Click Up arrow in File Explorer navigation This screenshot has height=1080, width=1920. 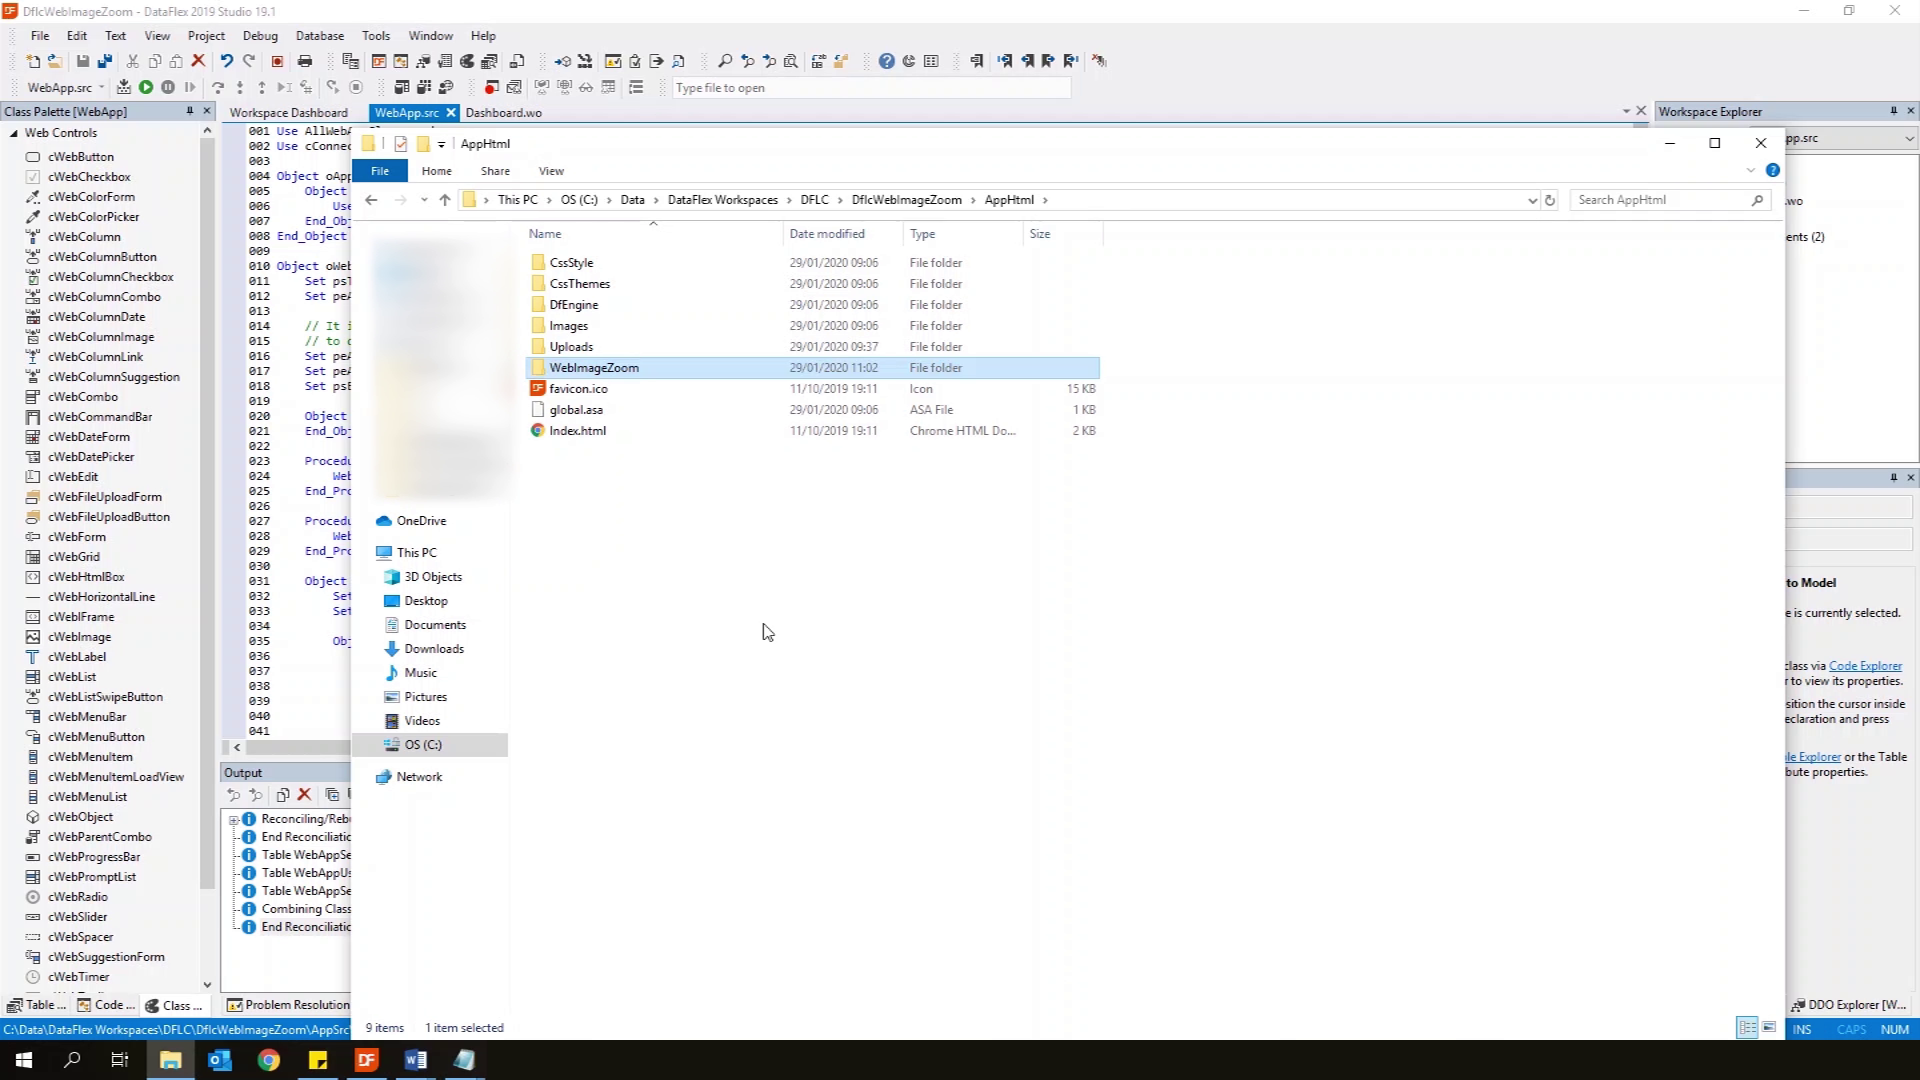click(445, 200)
